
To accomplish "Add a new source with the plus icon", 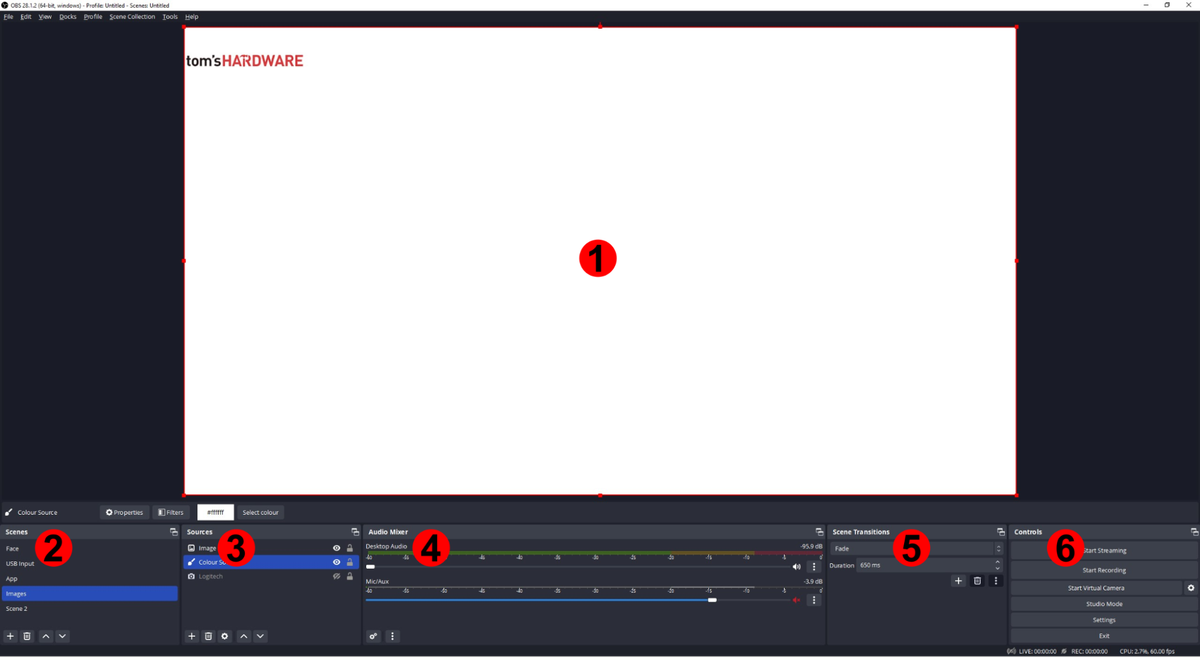I will [x=191, y=636].
